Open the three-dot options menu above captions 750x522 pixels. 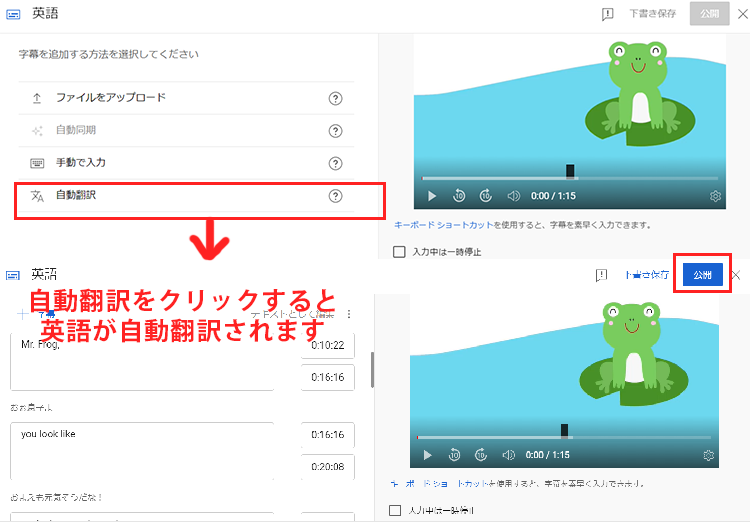click(x=349, y=314)
